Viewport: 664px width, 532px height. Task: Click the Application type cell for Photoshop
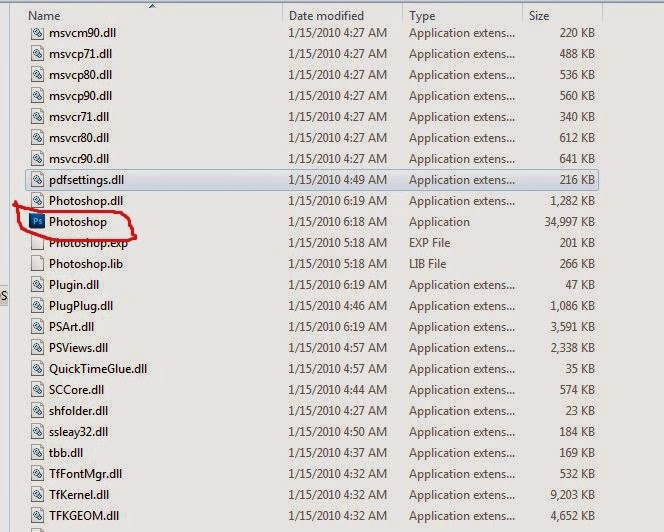[439, 222]
